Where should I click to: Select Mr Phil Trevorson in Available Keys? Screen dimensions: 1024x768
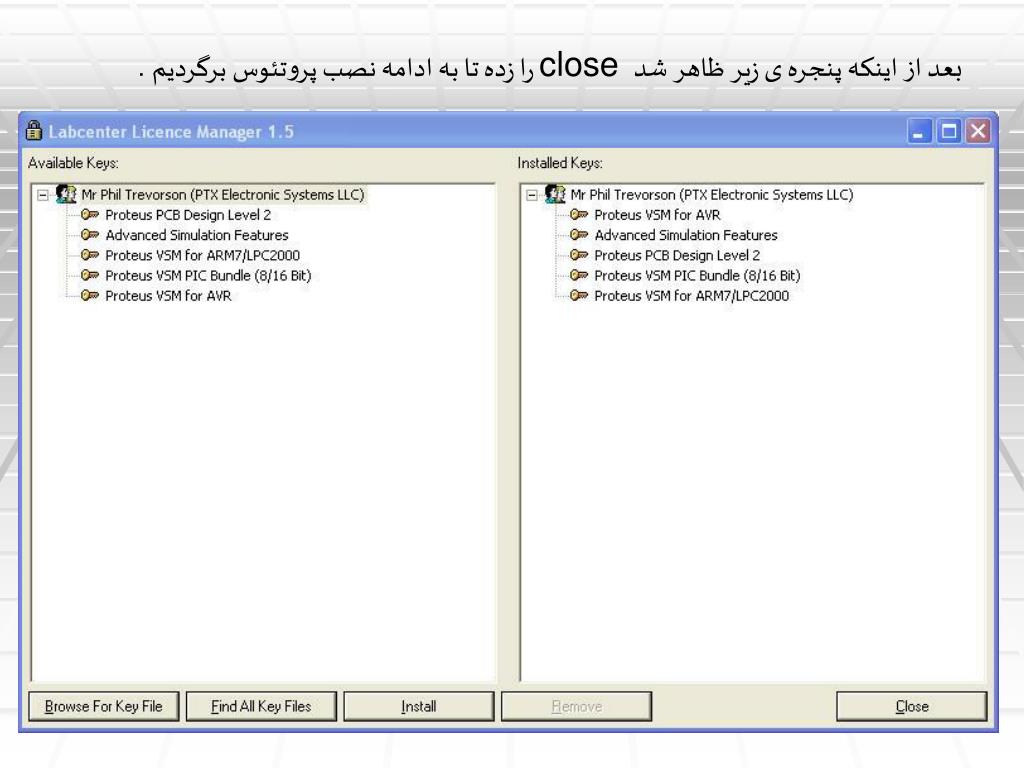(223, 195)
